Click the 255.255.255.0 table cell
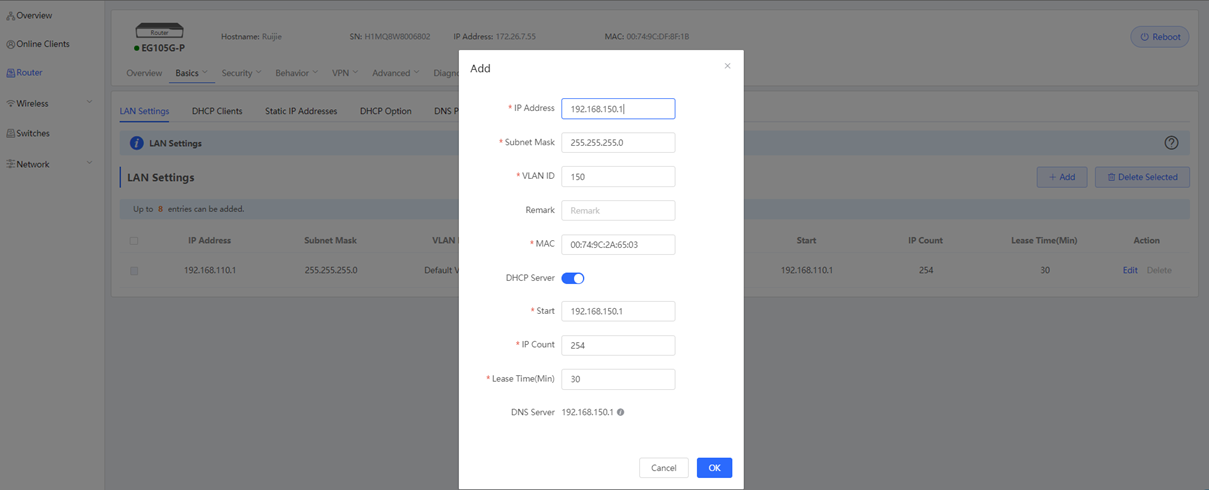The width and height of the screenshot is (1209, 490). click(331, 271)
